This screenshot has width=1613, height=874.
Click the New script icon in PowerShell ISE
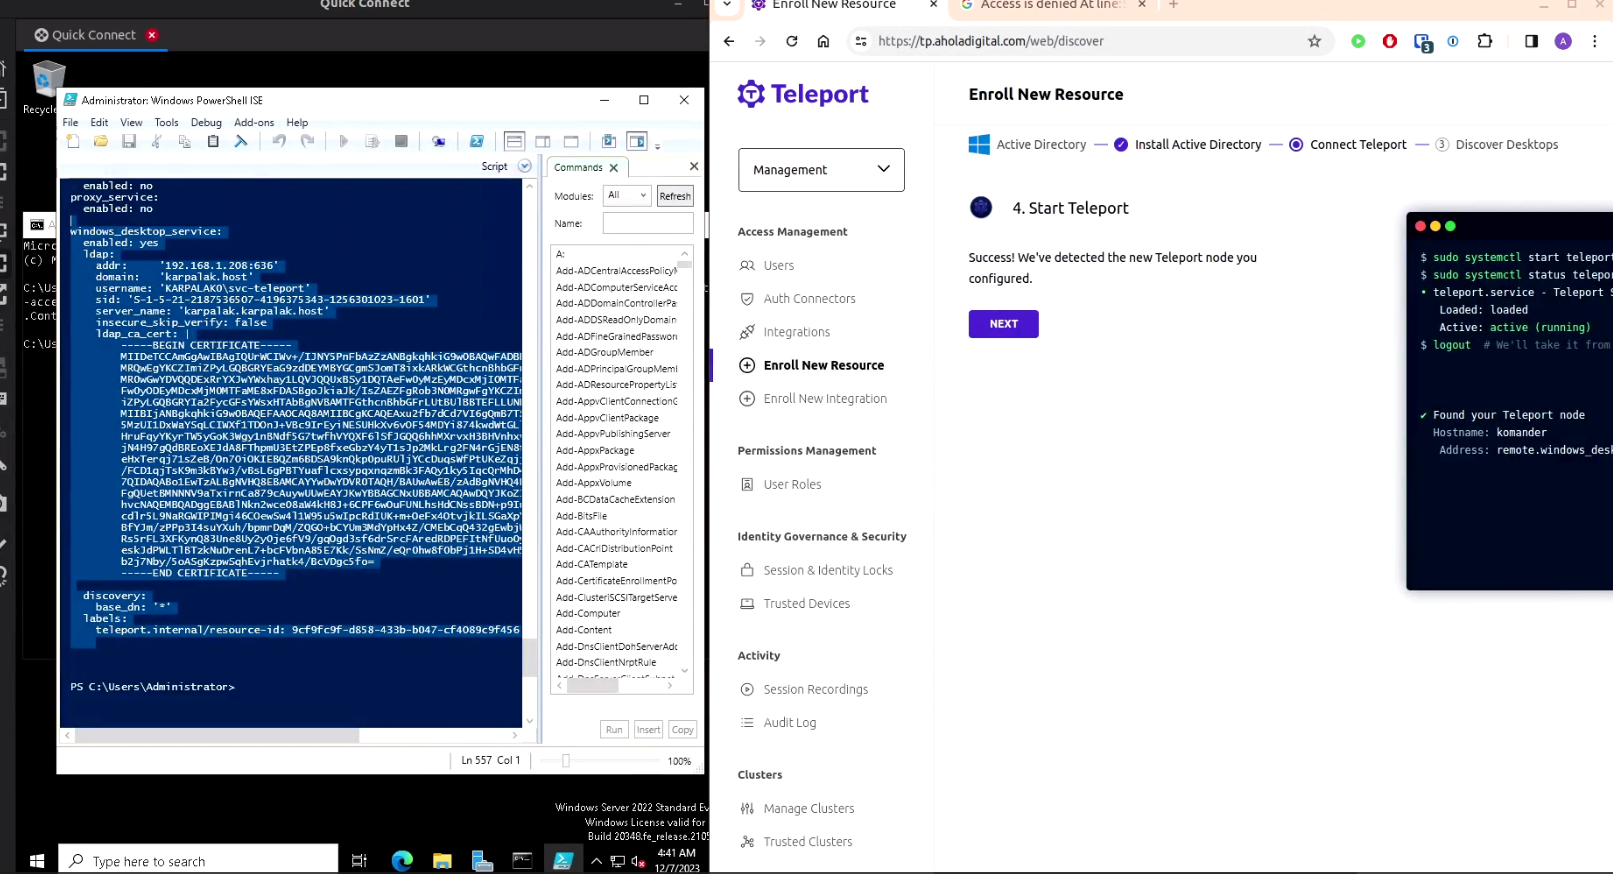73,142
